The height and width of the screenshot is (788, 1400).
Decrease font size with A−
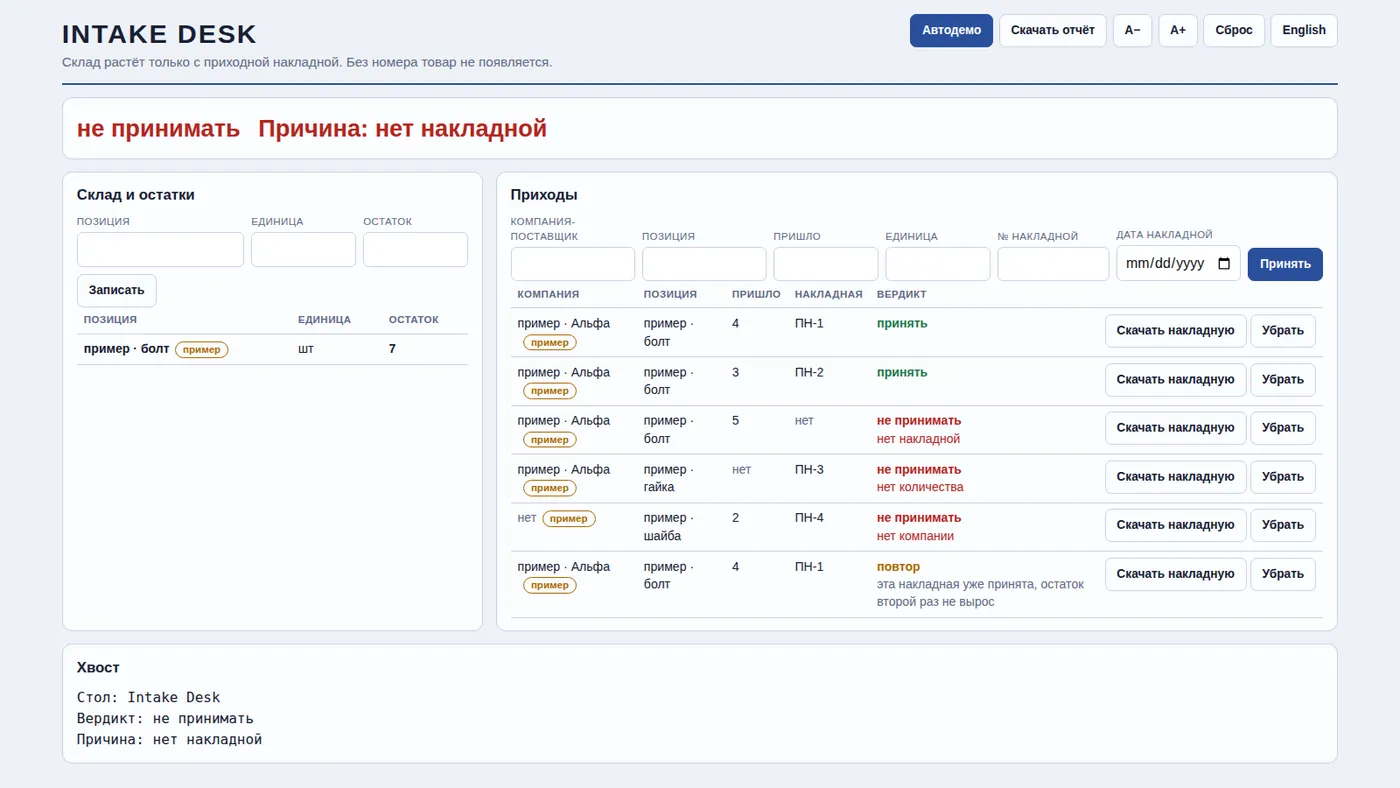pyautogui.click(x=1133, y=30)
